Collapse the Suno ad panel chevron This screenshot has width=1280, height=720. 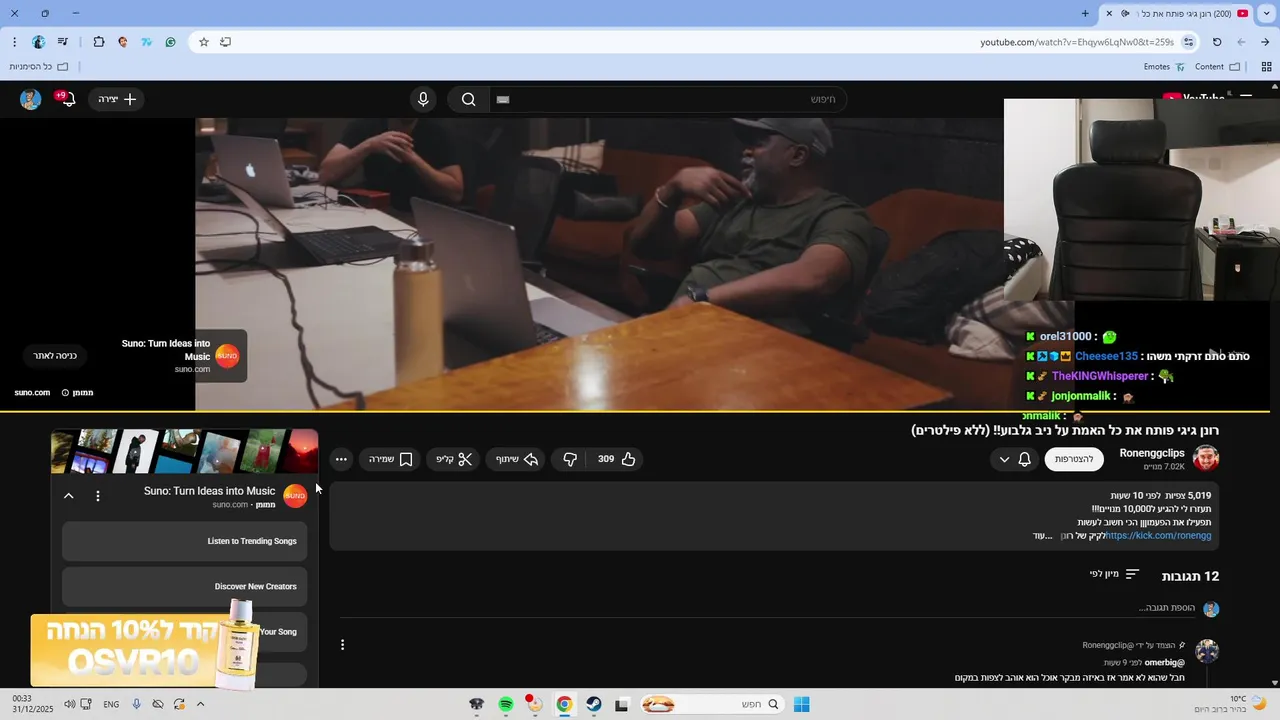(68, 496)
